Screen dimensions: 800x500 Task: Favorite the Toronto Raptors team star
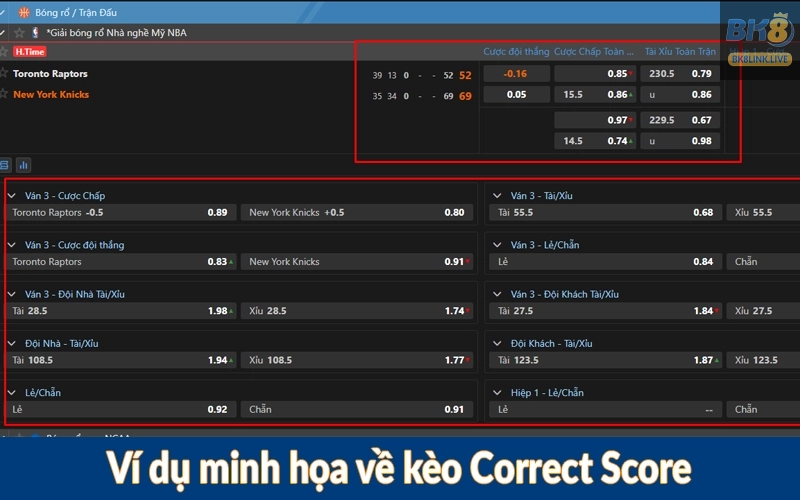click(x=4, y=73)
